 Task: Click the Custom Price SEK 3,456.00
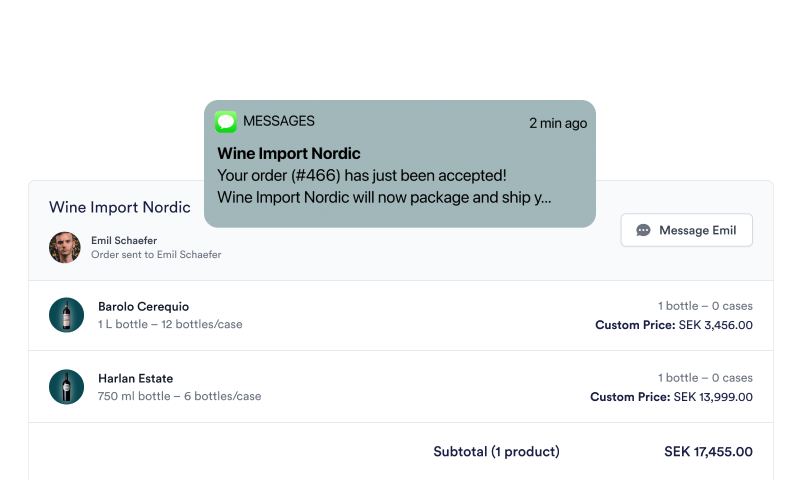(674, 325)
